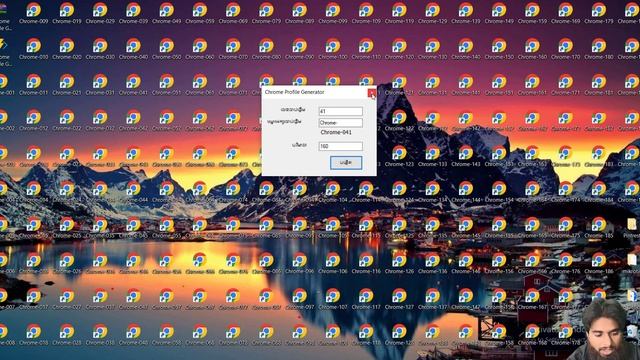This screenshot has height=360, width=640.
Task: Click the Chrome-170 profile shortcut
Action: click(x=566, y=49)
